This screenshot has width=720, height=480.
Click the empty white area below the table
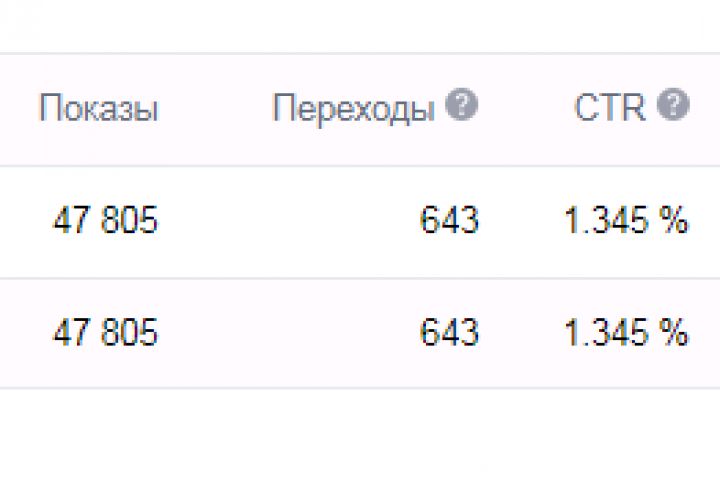360,435
